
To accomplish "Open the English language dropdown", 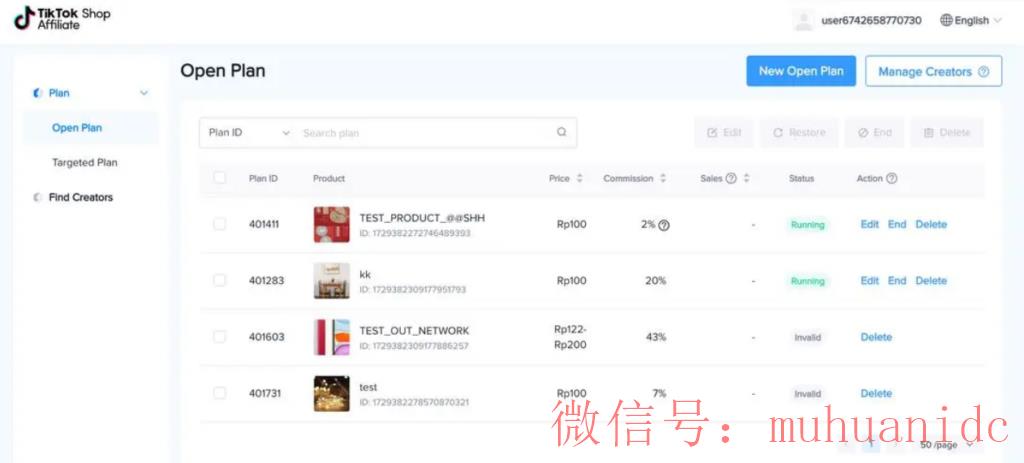I will click(x=971, y=20).
